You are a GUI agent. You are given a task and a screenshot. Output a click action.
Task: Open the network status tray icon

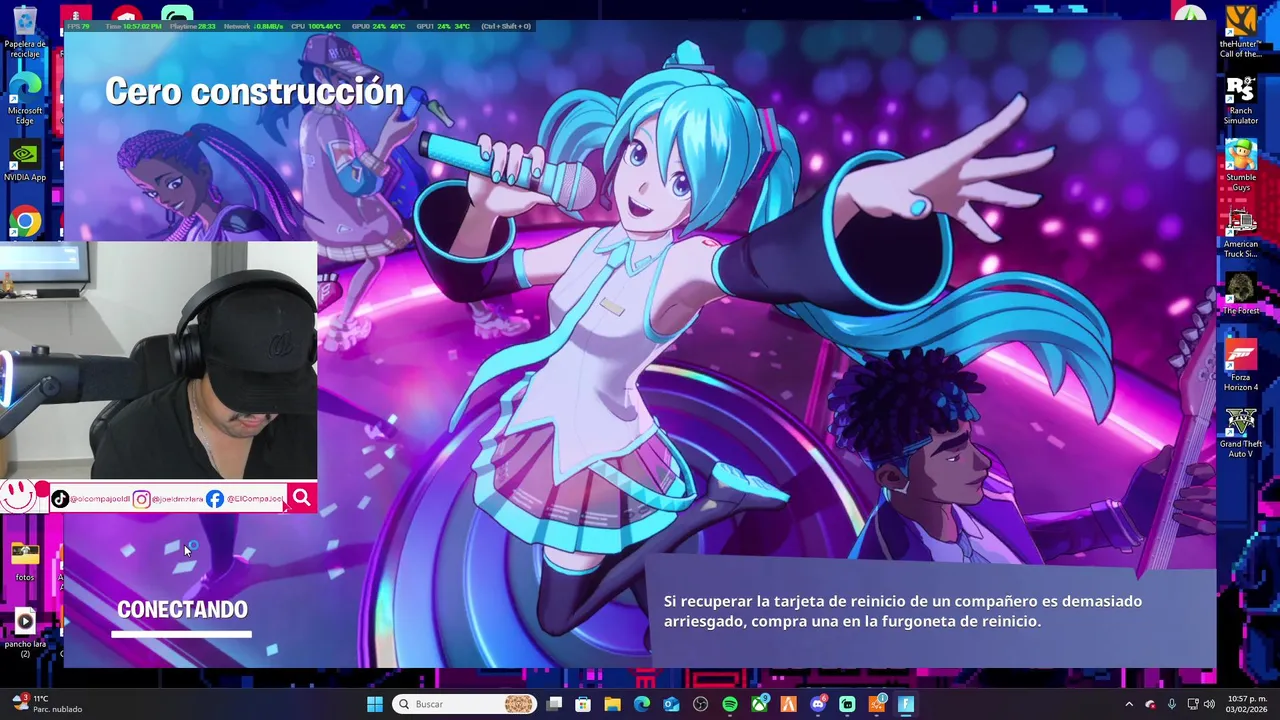coord(1192,704)
